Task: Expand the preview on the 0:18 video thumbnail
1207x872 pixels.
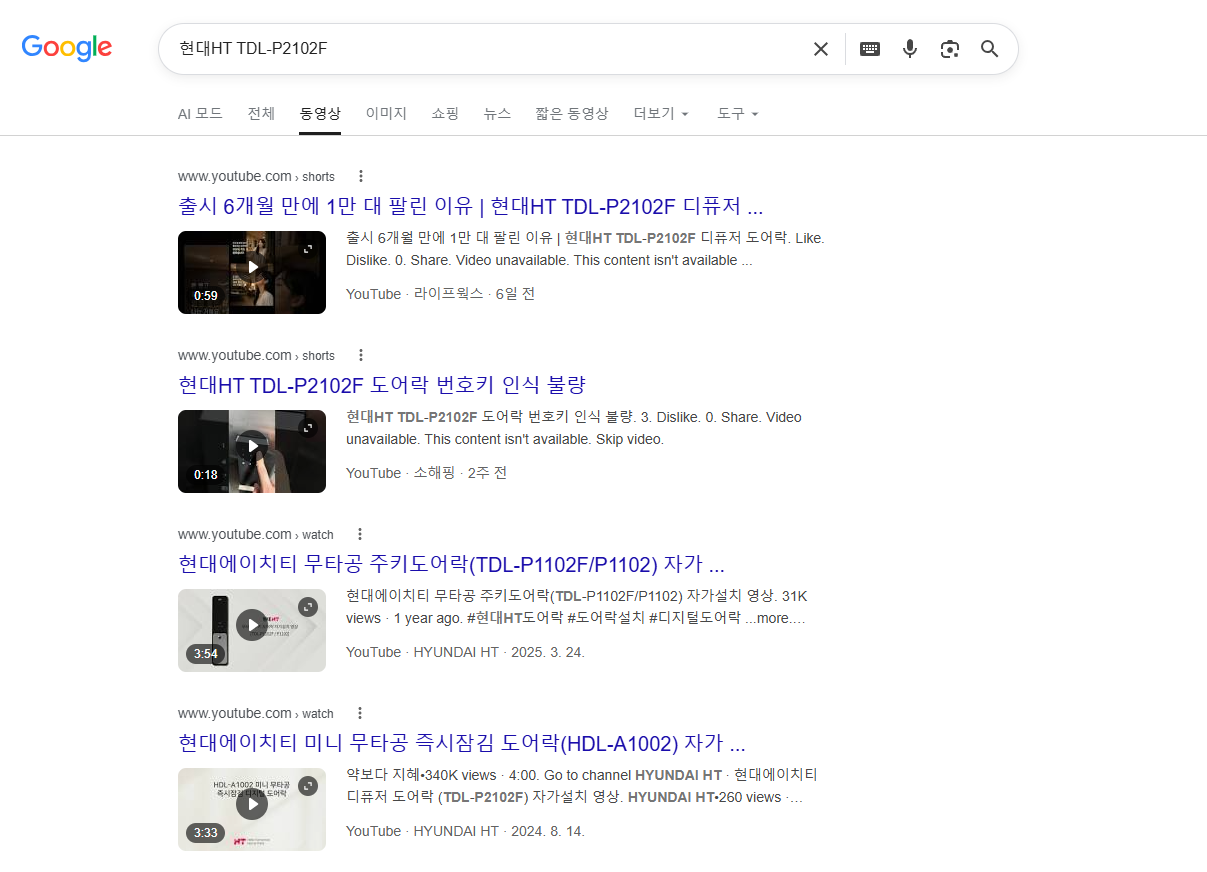Action: point(308,427)
